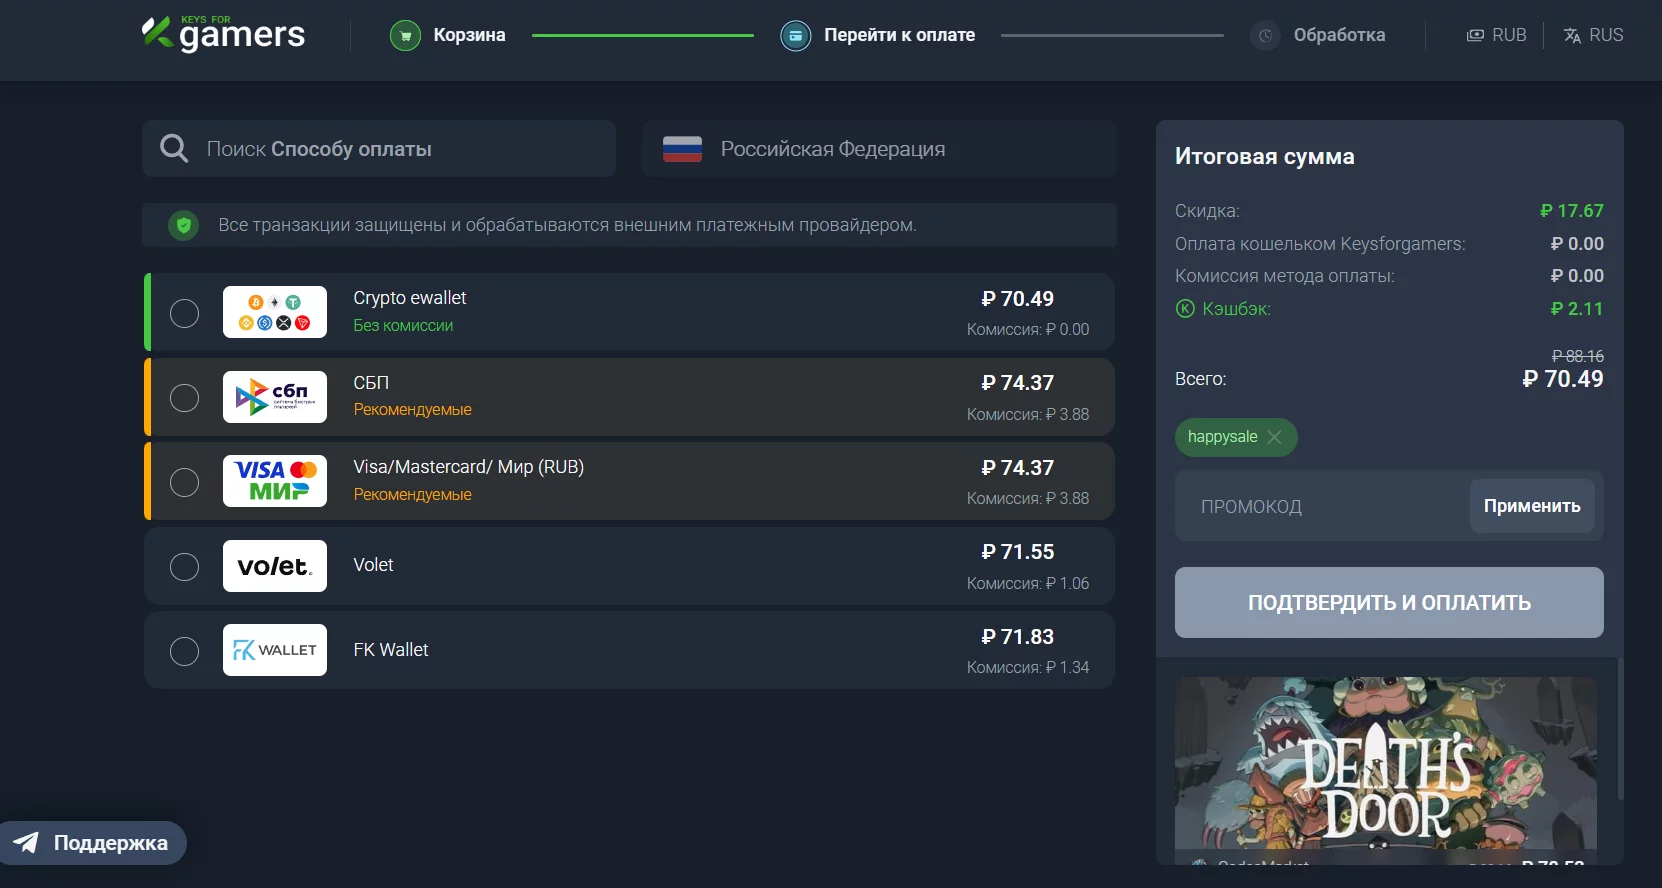1662x888 pixels.
Task: Open the RUB currency selector
Action: tap(1496, 35)
